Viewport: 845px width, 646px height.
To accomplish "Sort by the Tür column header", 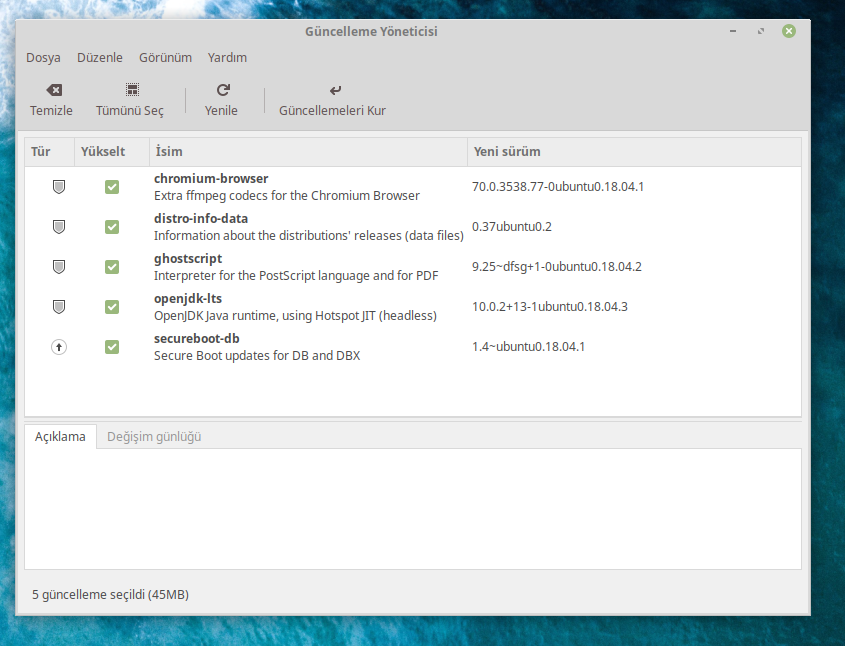I will click(50, 151).
